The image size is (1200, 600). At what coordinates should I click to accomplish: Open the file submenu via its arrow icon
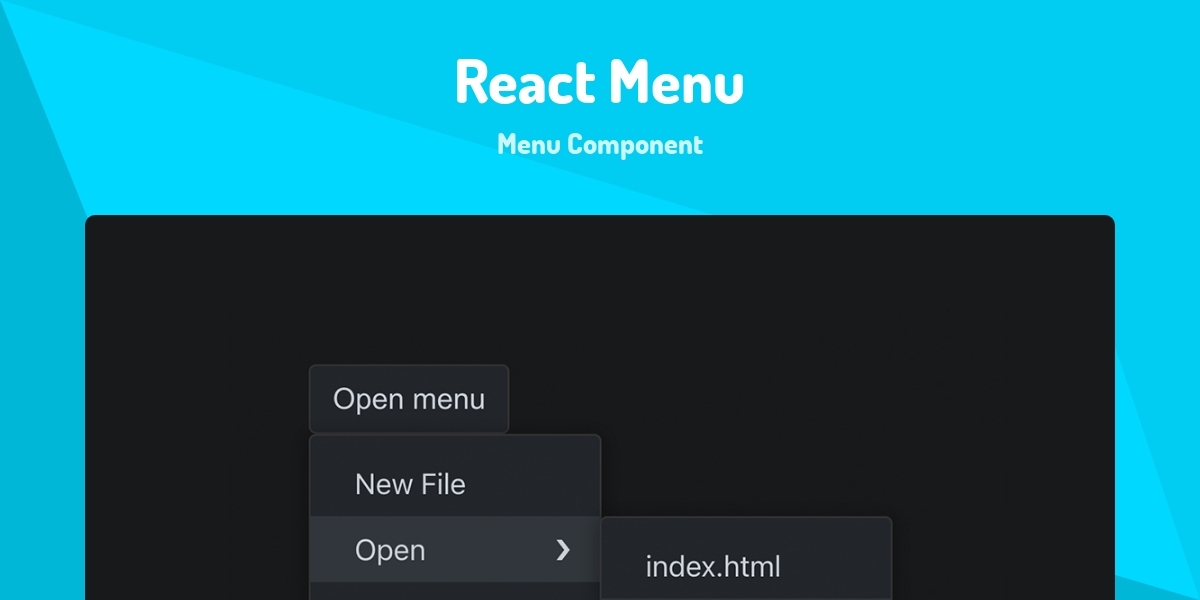565,549
